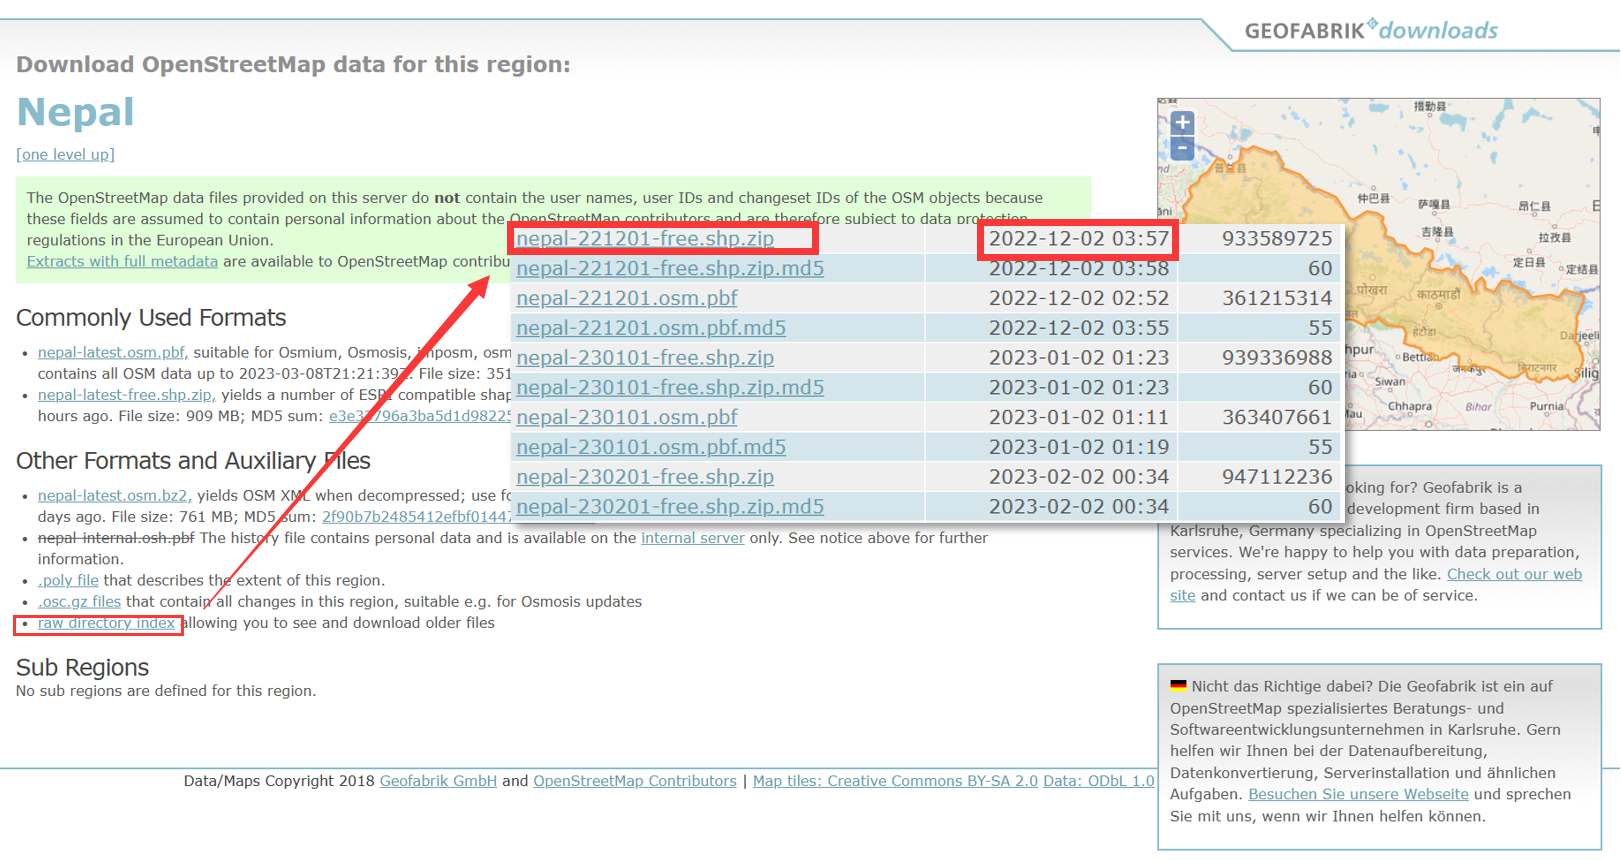Image resolution: width=1621 pixels, height=860 pixels.
Task: Click the Nepal page heading
Action: click(76, 112)
